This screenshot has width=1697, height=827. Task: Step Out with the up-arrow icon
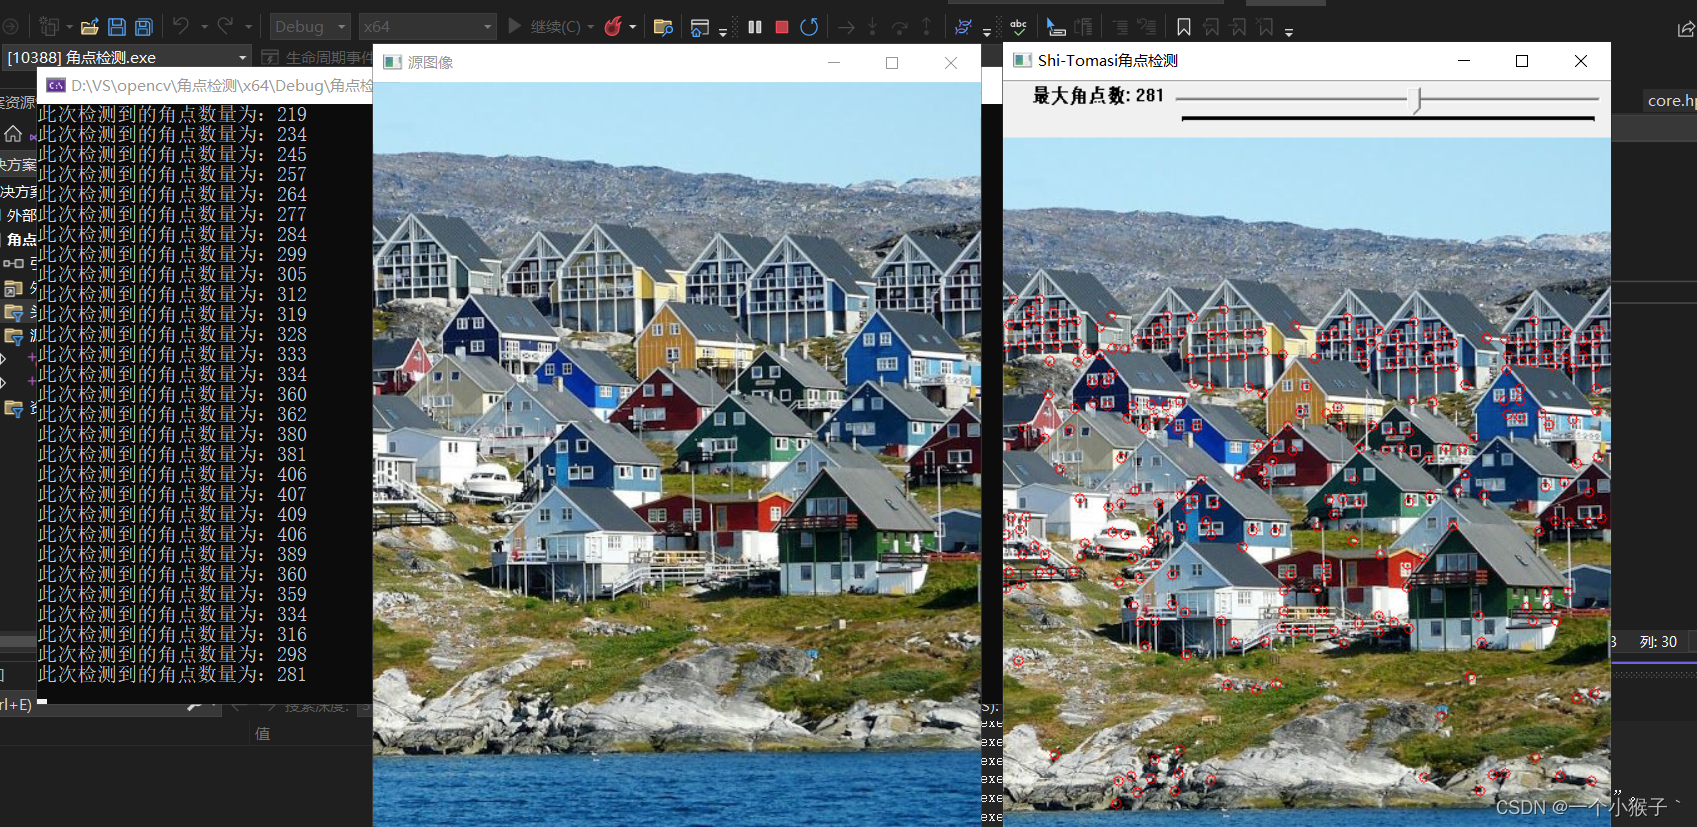pos(926,27)
